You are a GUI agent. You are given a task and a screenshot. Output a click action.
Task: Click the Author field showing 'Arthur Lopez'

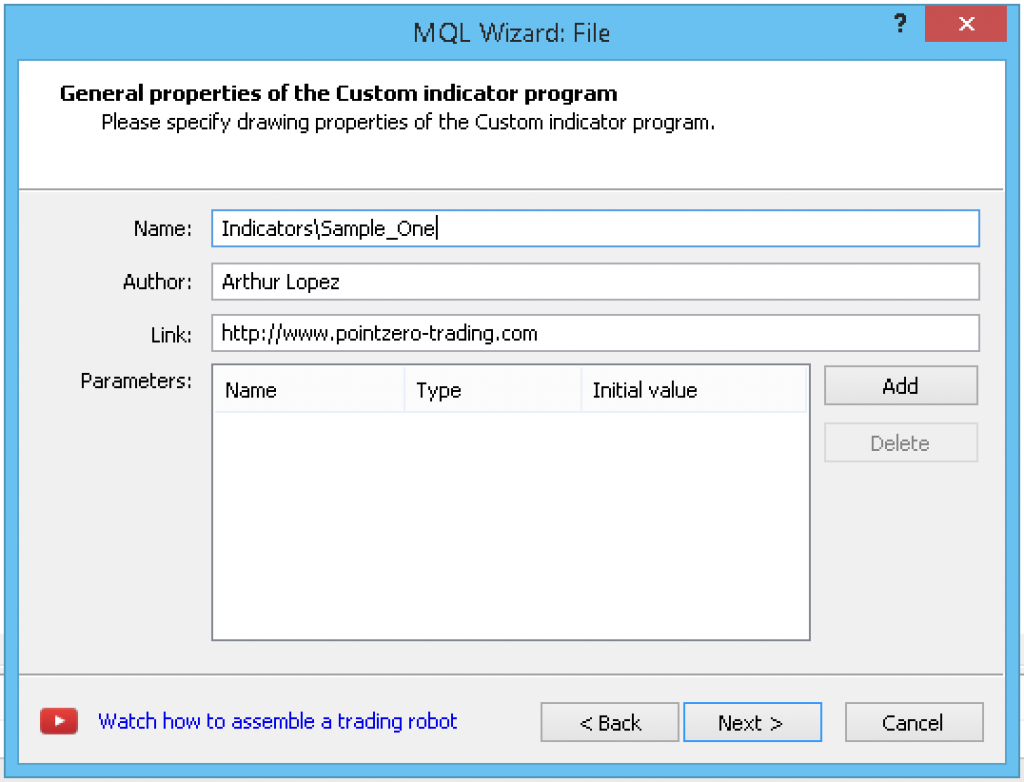pyautogui.click(x=594, y=281)
